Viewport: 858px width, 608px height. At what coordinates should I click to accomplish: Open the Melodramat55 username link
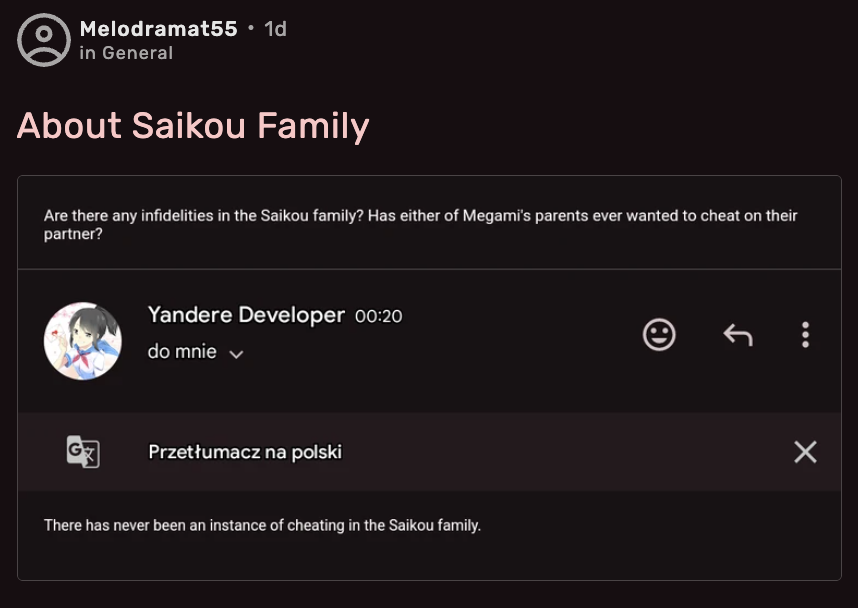[158, 29]
